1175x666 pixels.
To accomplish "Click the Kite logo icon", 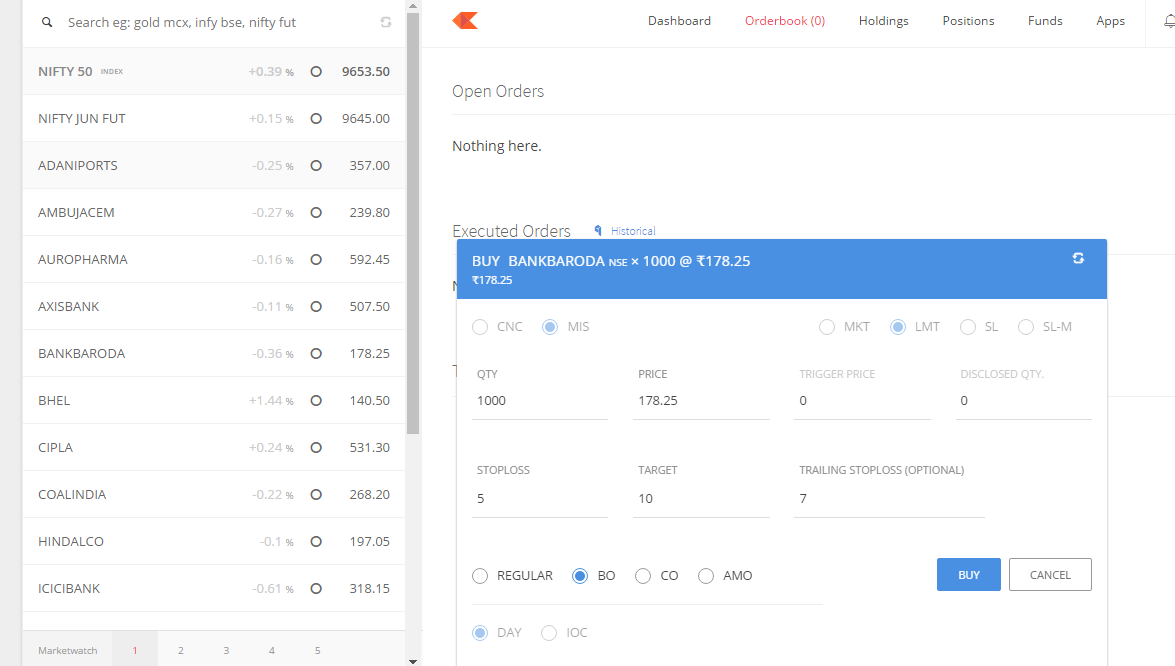I will [465, 21].
